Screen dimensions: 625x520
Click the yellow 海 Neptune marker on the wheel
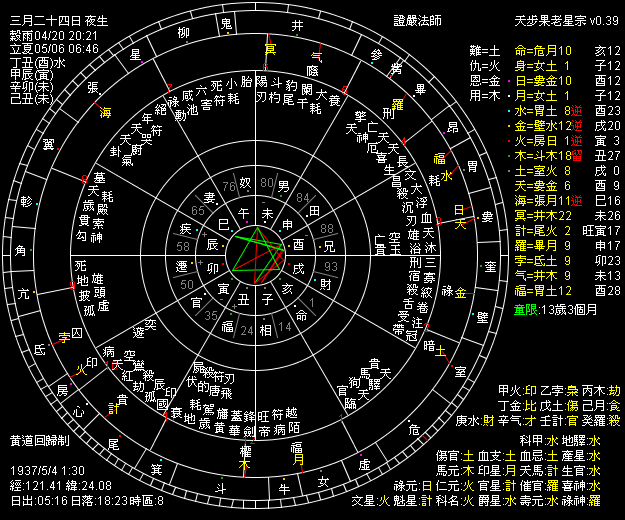click(x=106, y=113)
